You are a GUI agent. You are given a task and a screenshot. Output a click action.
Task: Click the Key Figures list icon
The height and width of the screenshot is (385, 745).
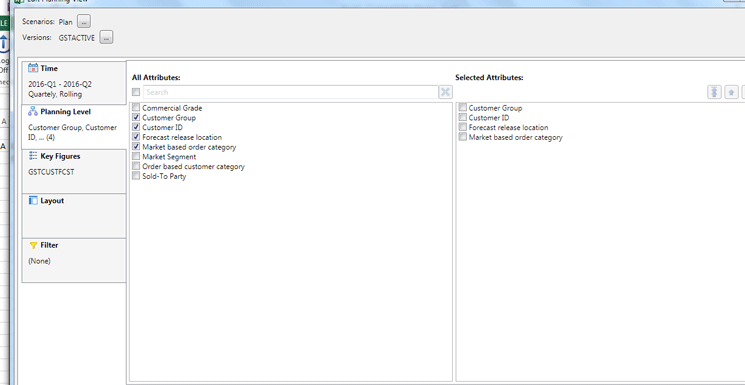33,156
